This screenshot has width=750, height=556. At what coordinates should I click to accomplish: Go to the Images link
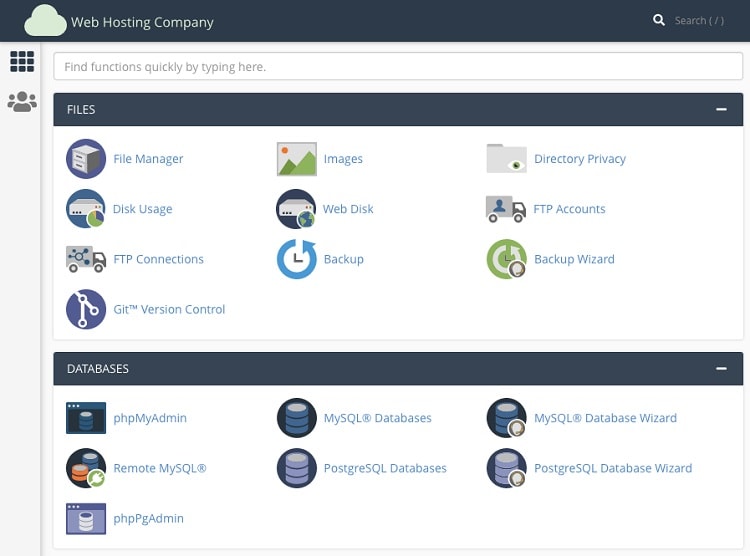(x=343, y=159)
